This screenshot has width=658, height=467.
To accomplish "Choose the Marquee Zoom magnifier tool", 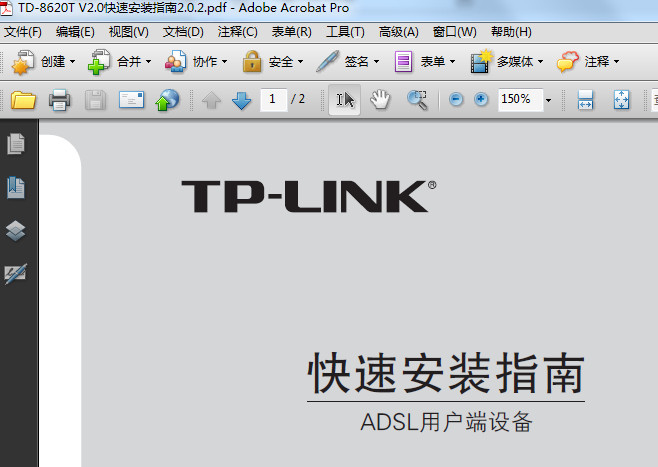I will click(x=417, y=100).
